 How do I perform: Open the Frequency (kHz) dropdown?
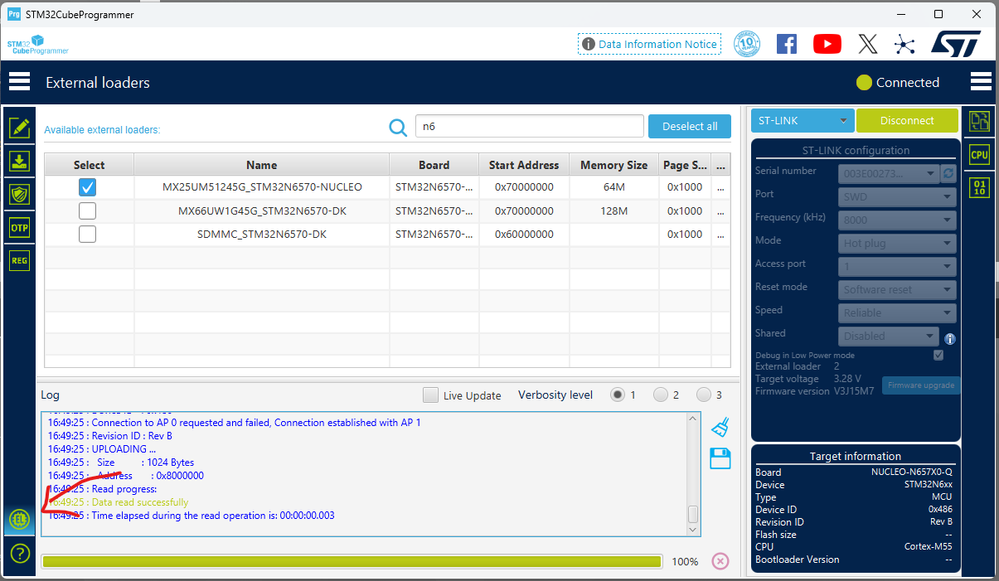click(897, 220)
